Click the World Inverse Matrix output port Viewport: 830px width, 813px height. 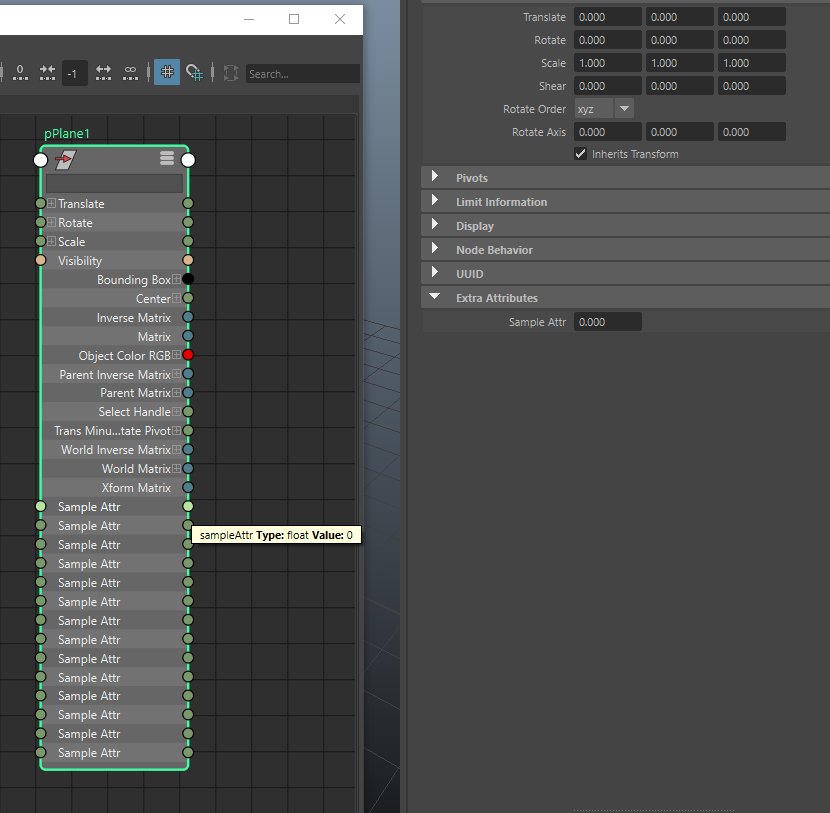click(188, 449)
